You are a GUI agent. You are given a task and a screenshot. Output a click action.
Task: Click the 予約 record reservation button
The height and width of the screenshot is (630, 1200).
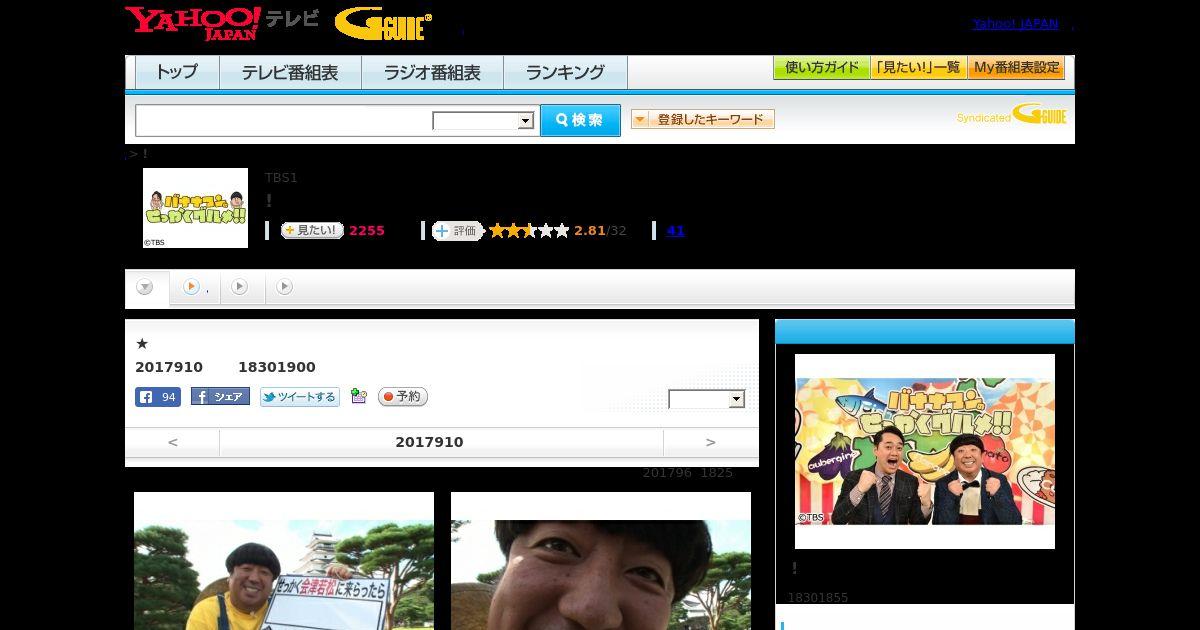403,397
